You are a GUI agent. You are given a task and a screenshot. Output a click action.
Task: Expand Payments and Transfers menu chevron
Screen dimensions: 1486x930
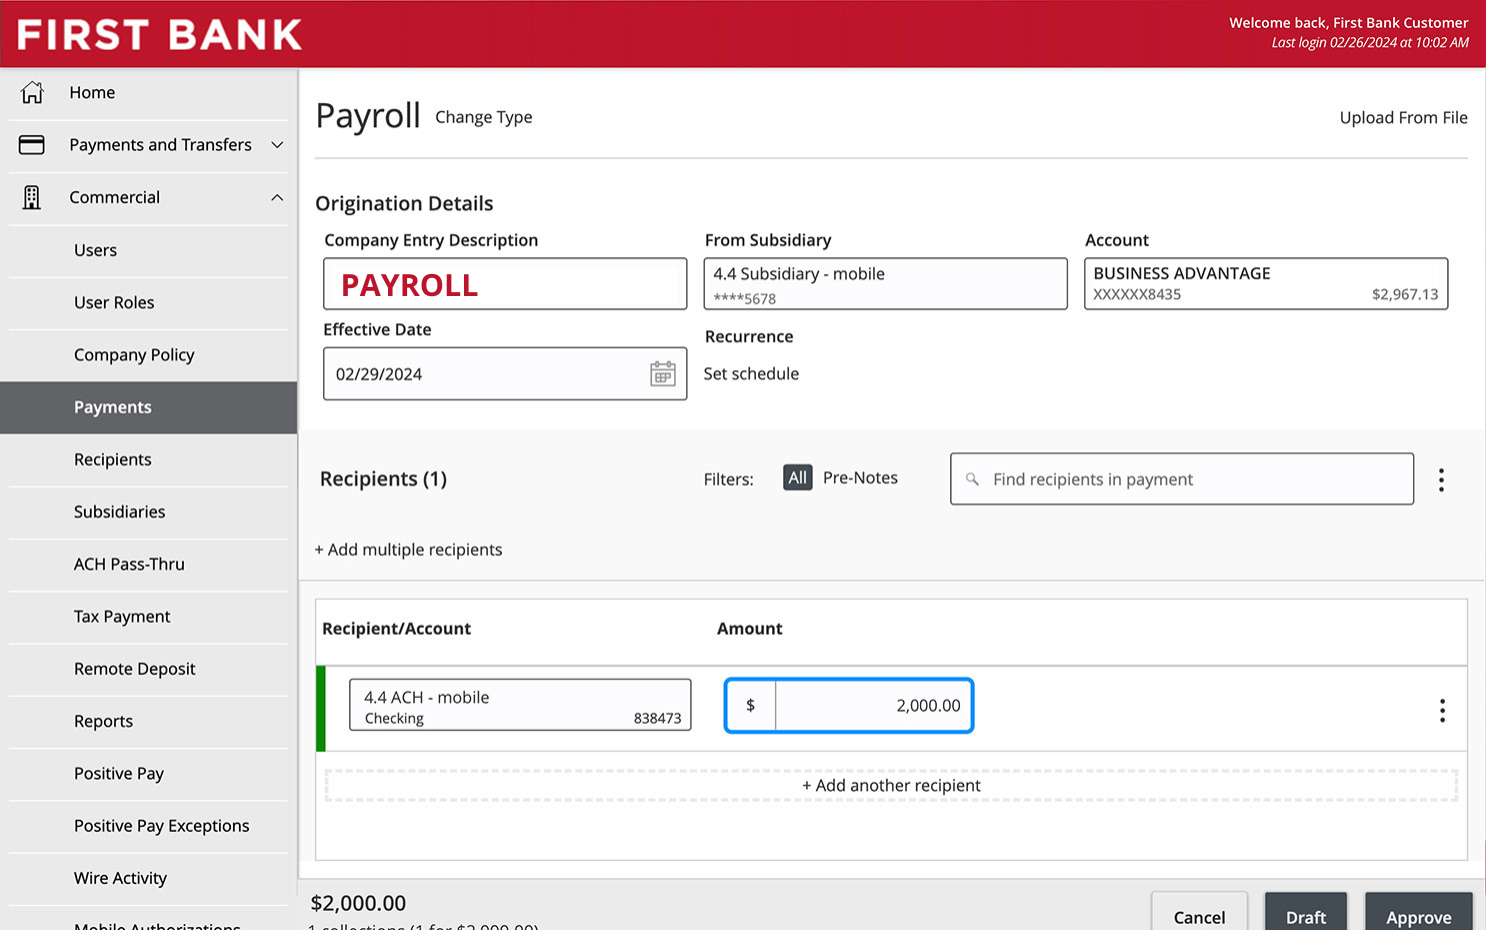click(x=277, y=145)
